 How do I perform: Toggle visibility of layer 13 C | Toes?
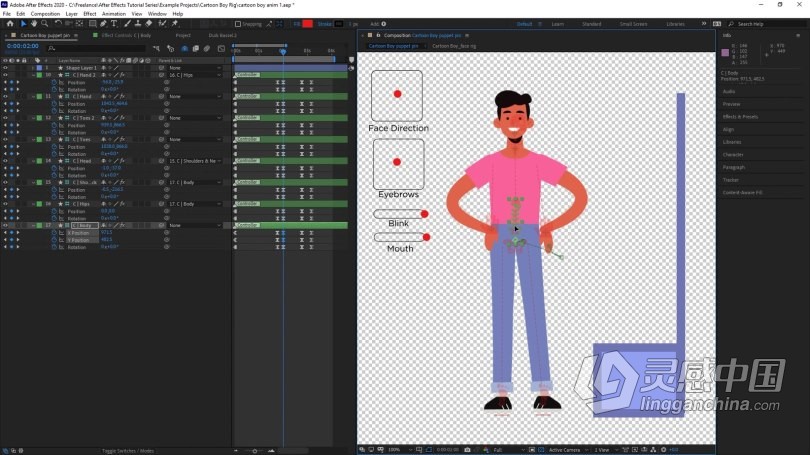click(5, 139)
